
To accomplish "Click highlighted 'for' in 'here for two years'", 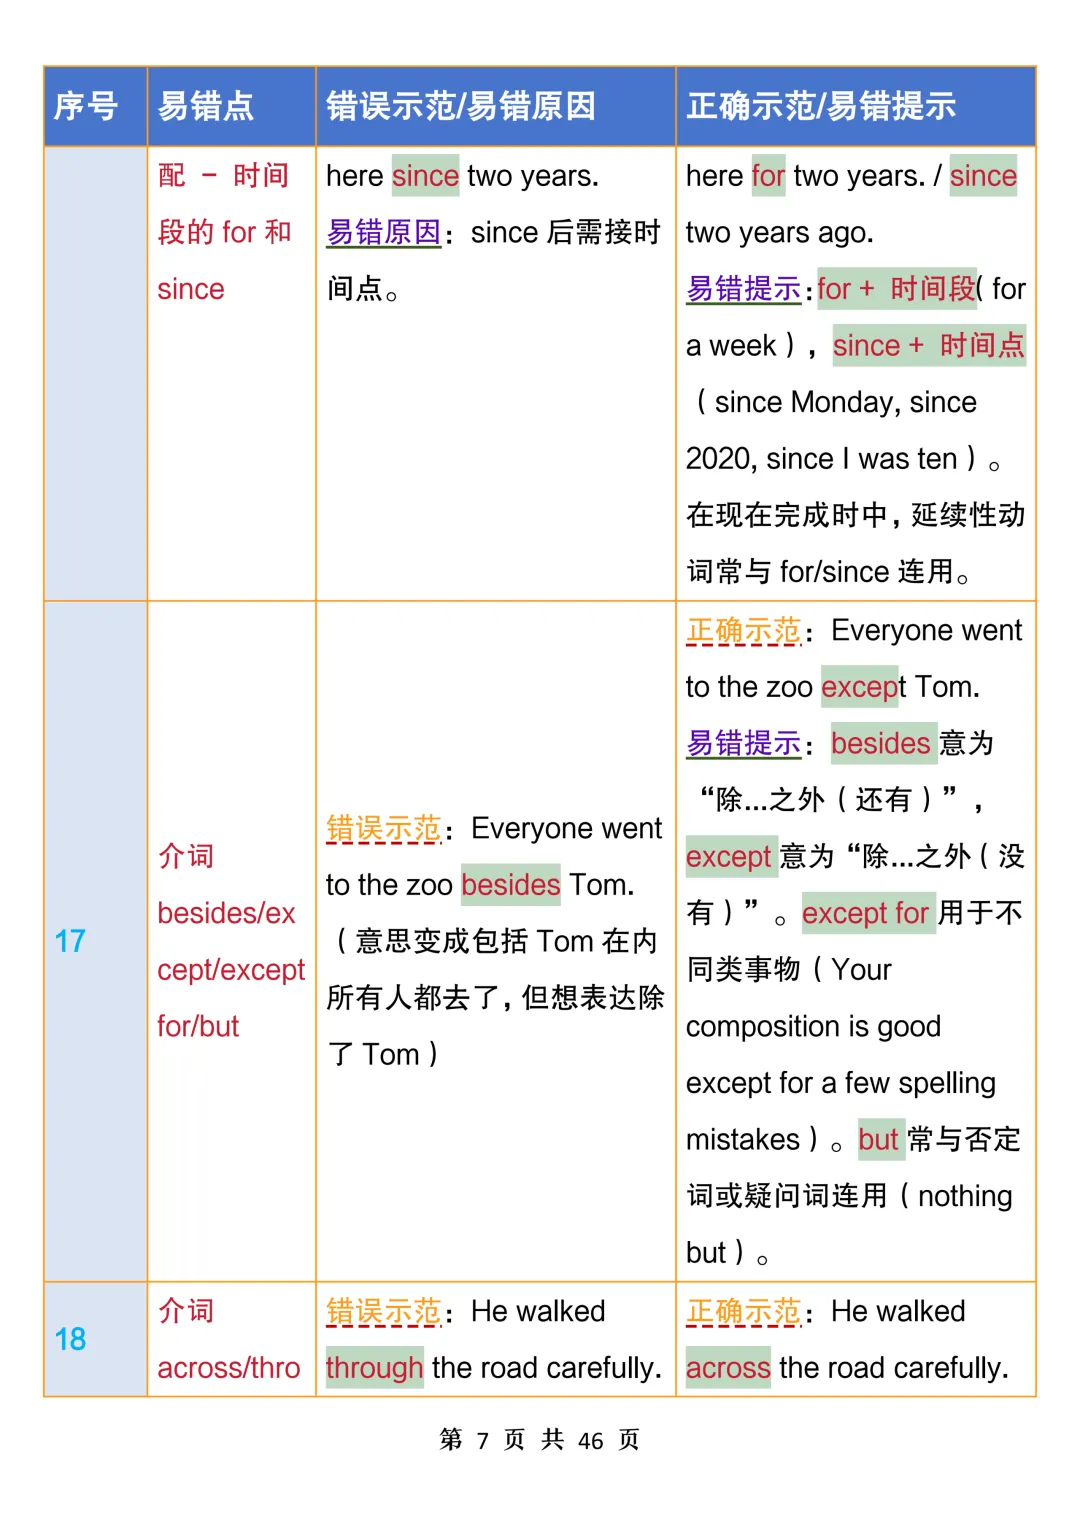I will click(x=768, y=176).
